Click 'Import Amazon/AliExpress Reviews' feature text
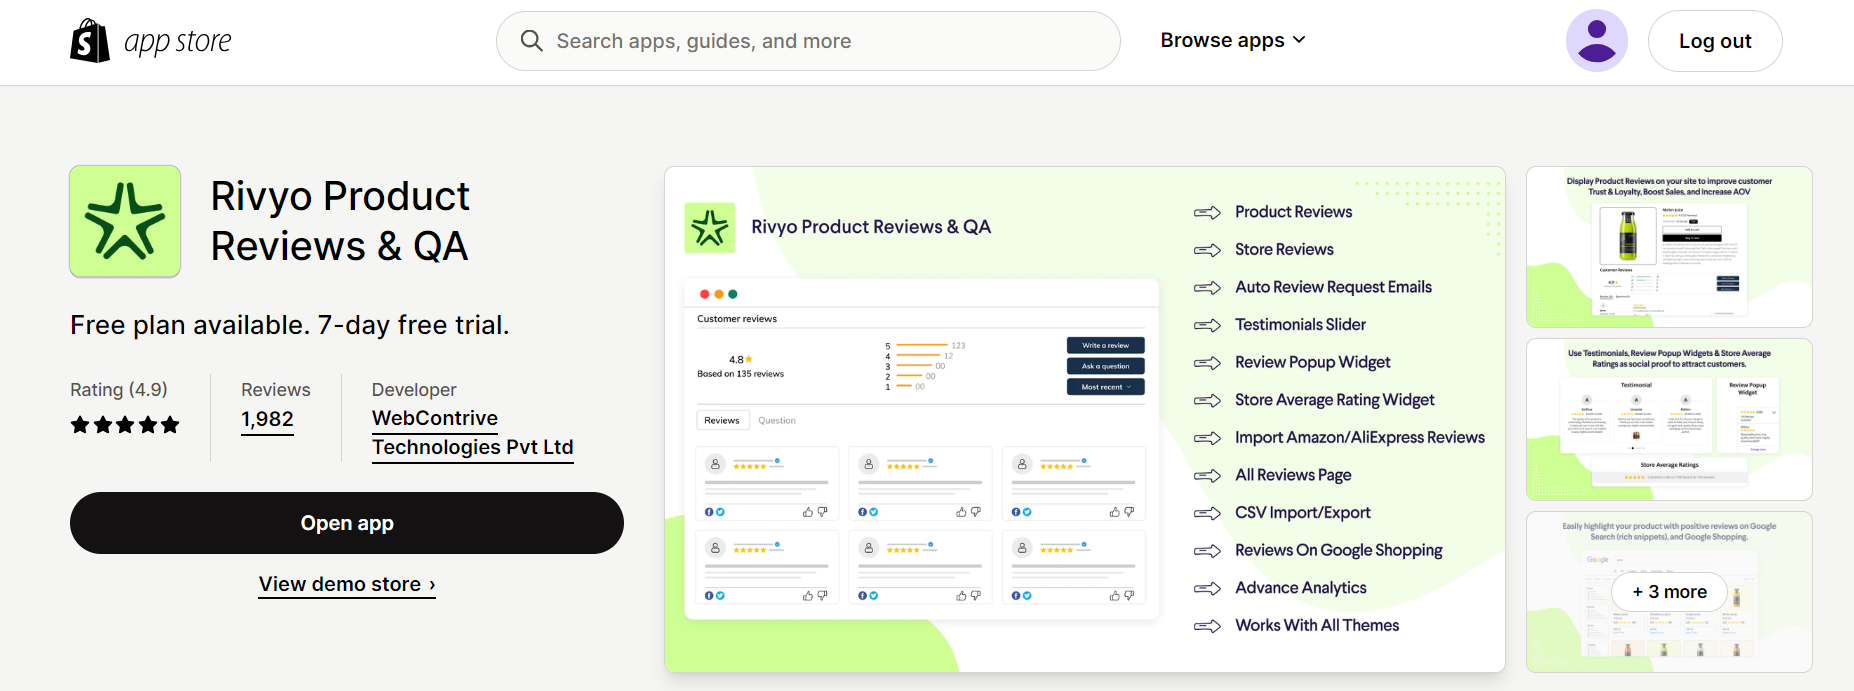The width and height of the screenshot is (1854, 691). pyautogui.click(x=1360, y=438)
